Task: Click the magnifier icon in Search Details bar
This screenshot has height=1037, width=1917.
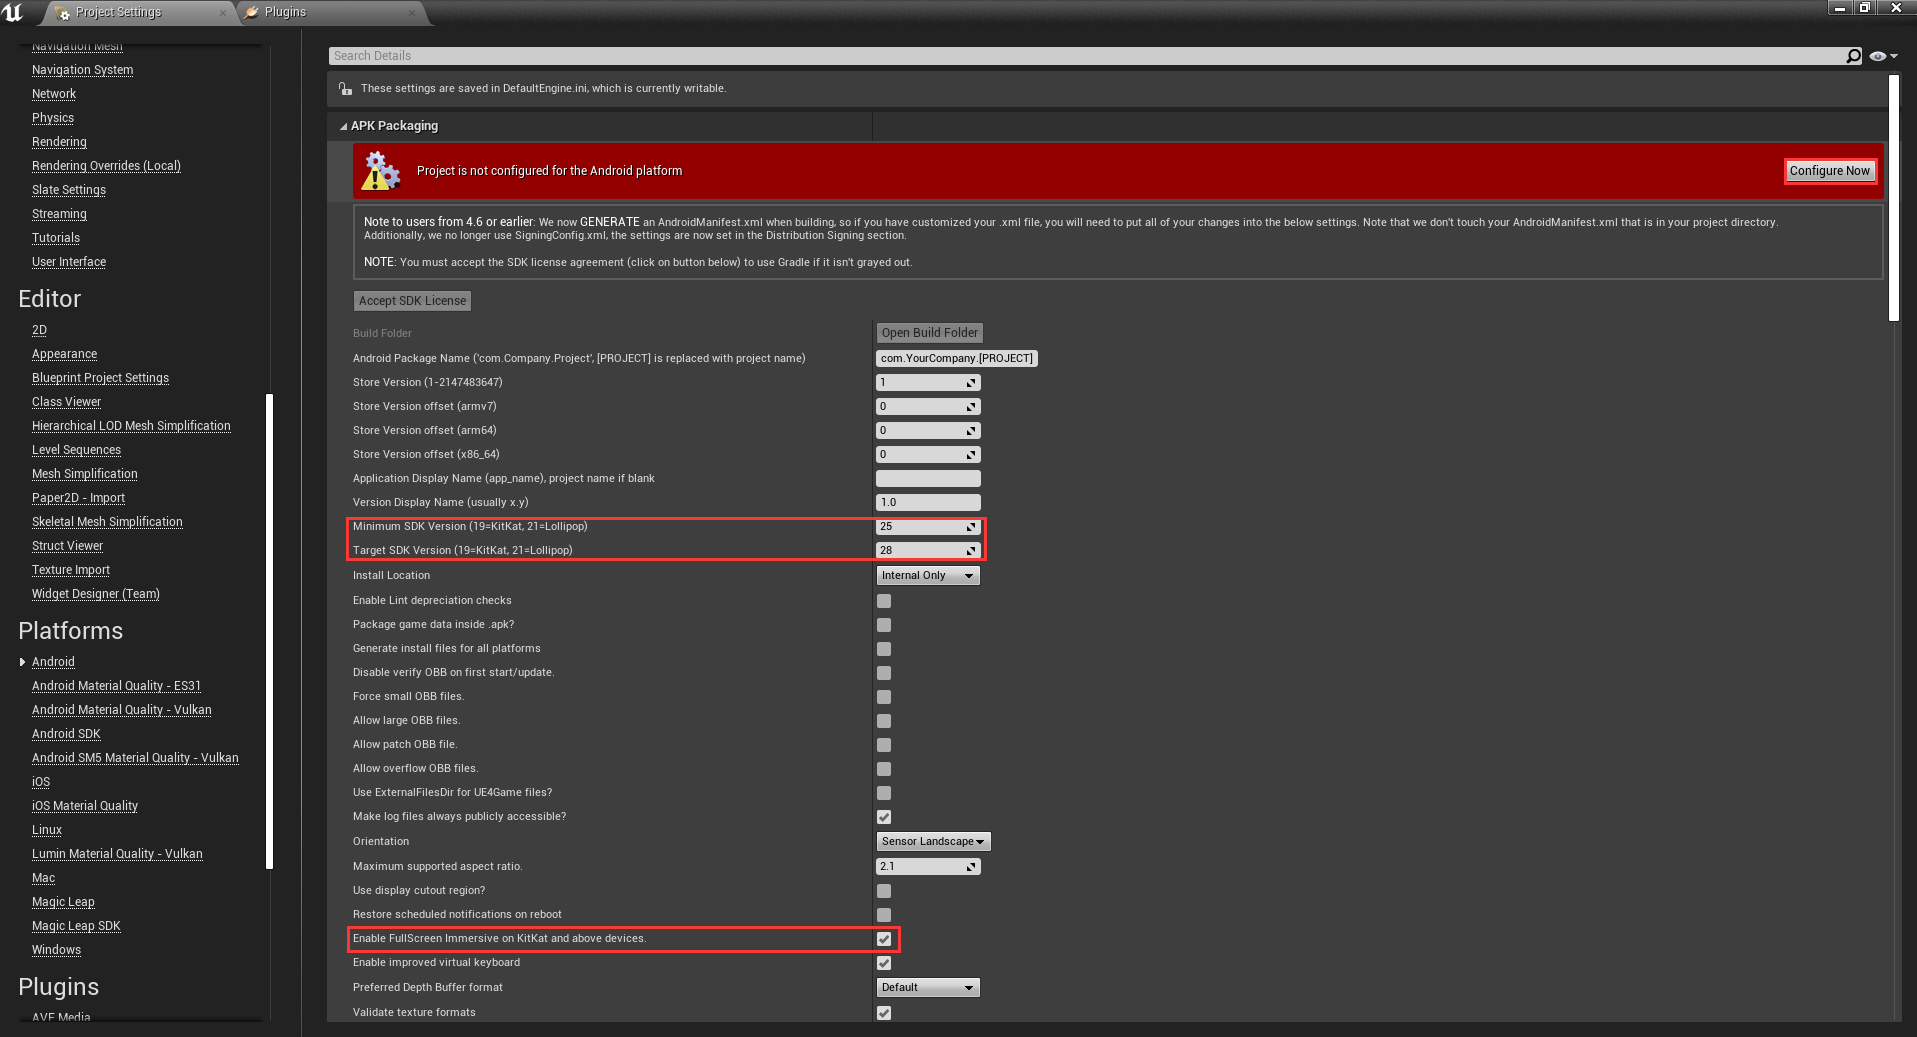Action: (1852, 56)
